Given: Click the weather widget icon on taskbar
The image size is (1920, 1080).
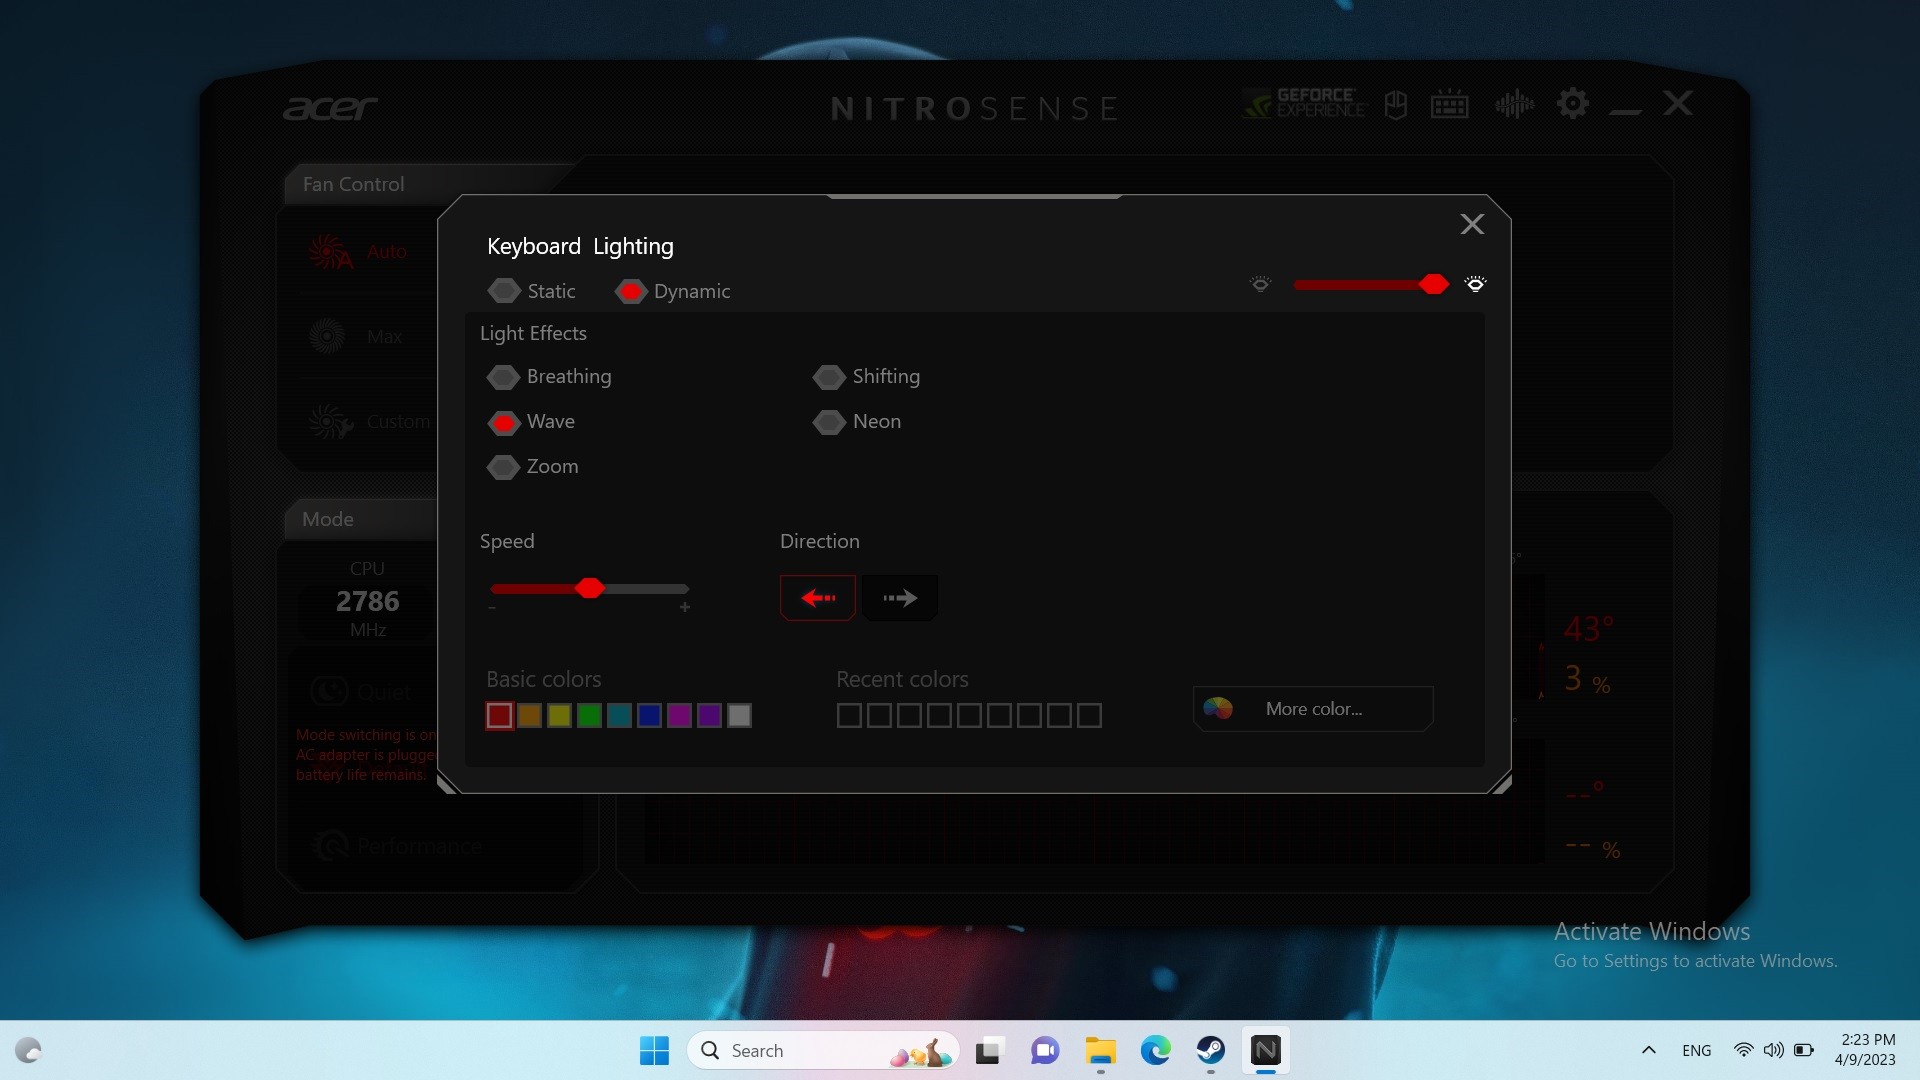Looking at the screenshot, I should pos(28,1051).
